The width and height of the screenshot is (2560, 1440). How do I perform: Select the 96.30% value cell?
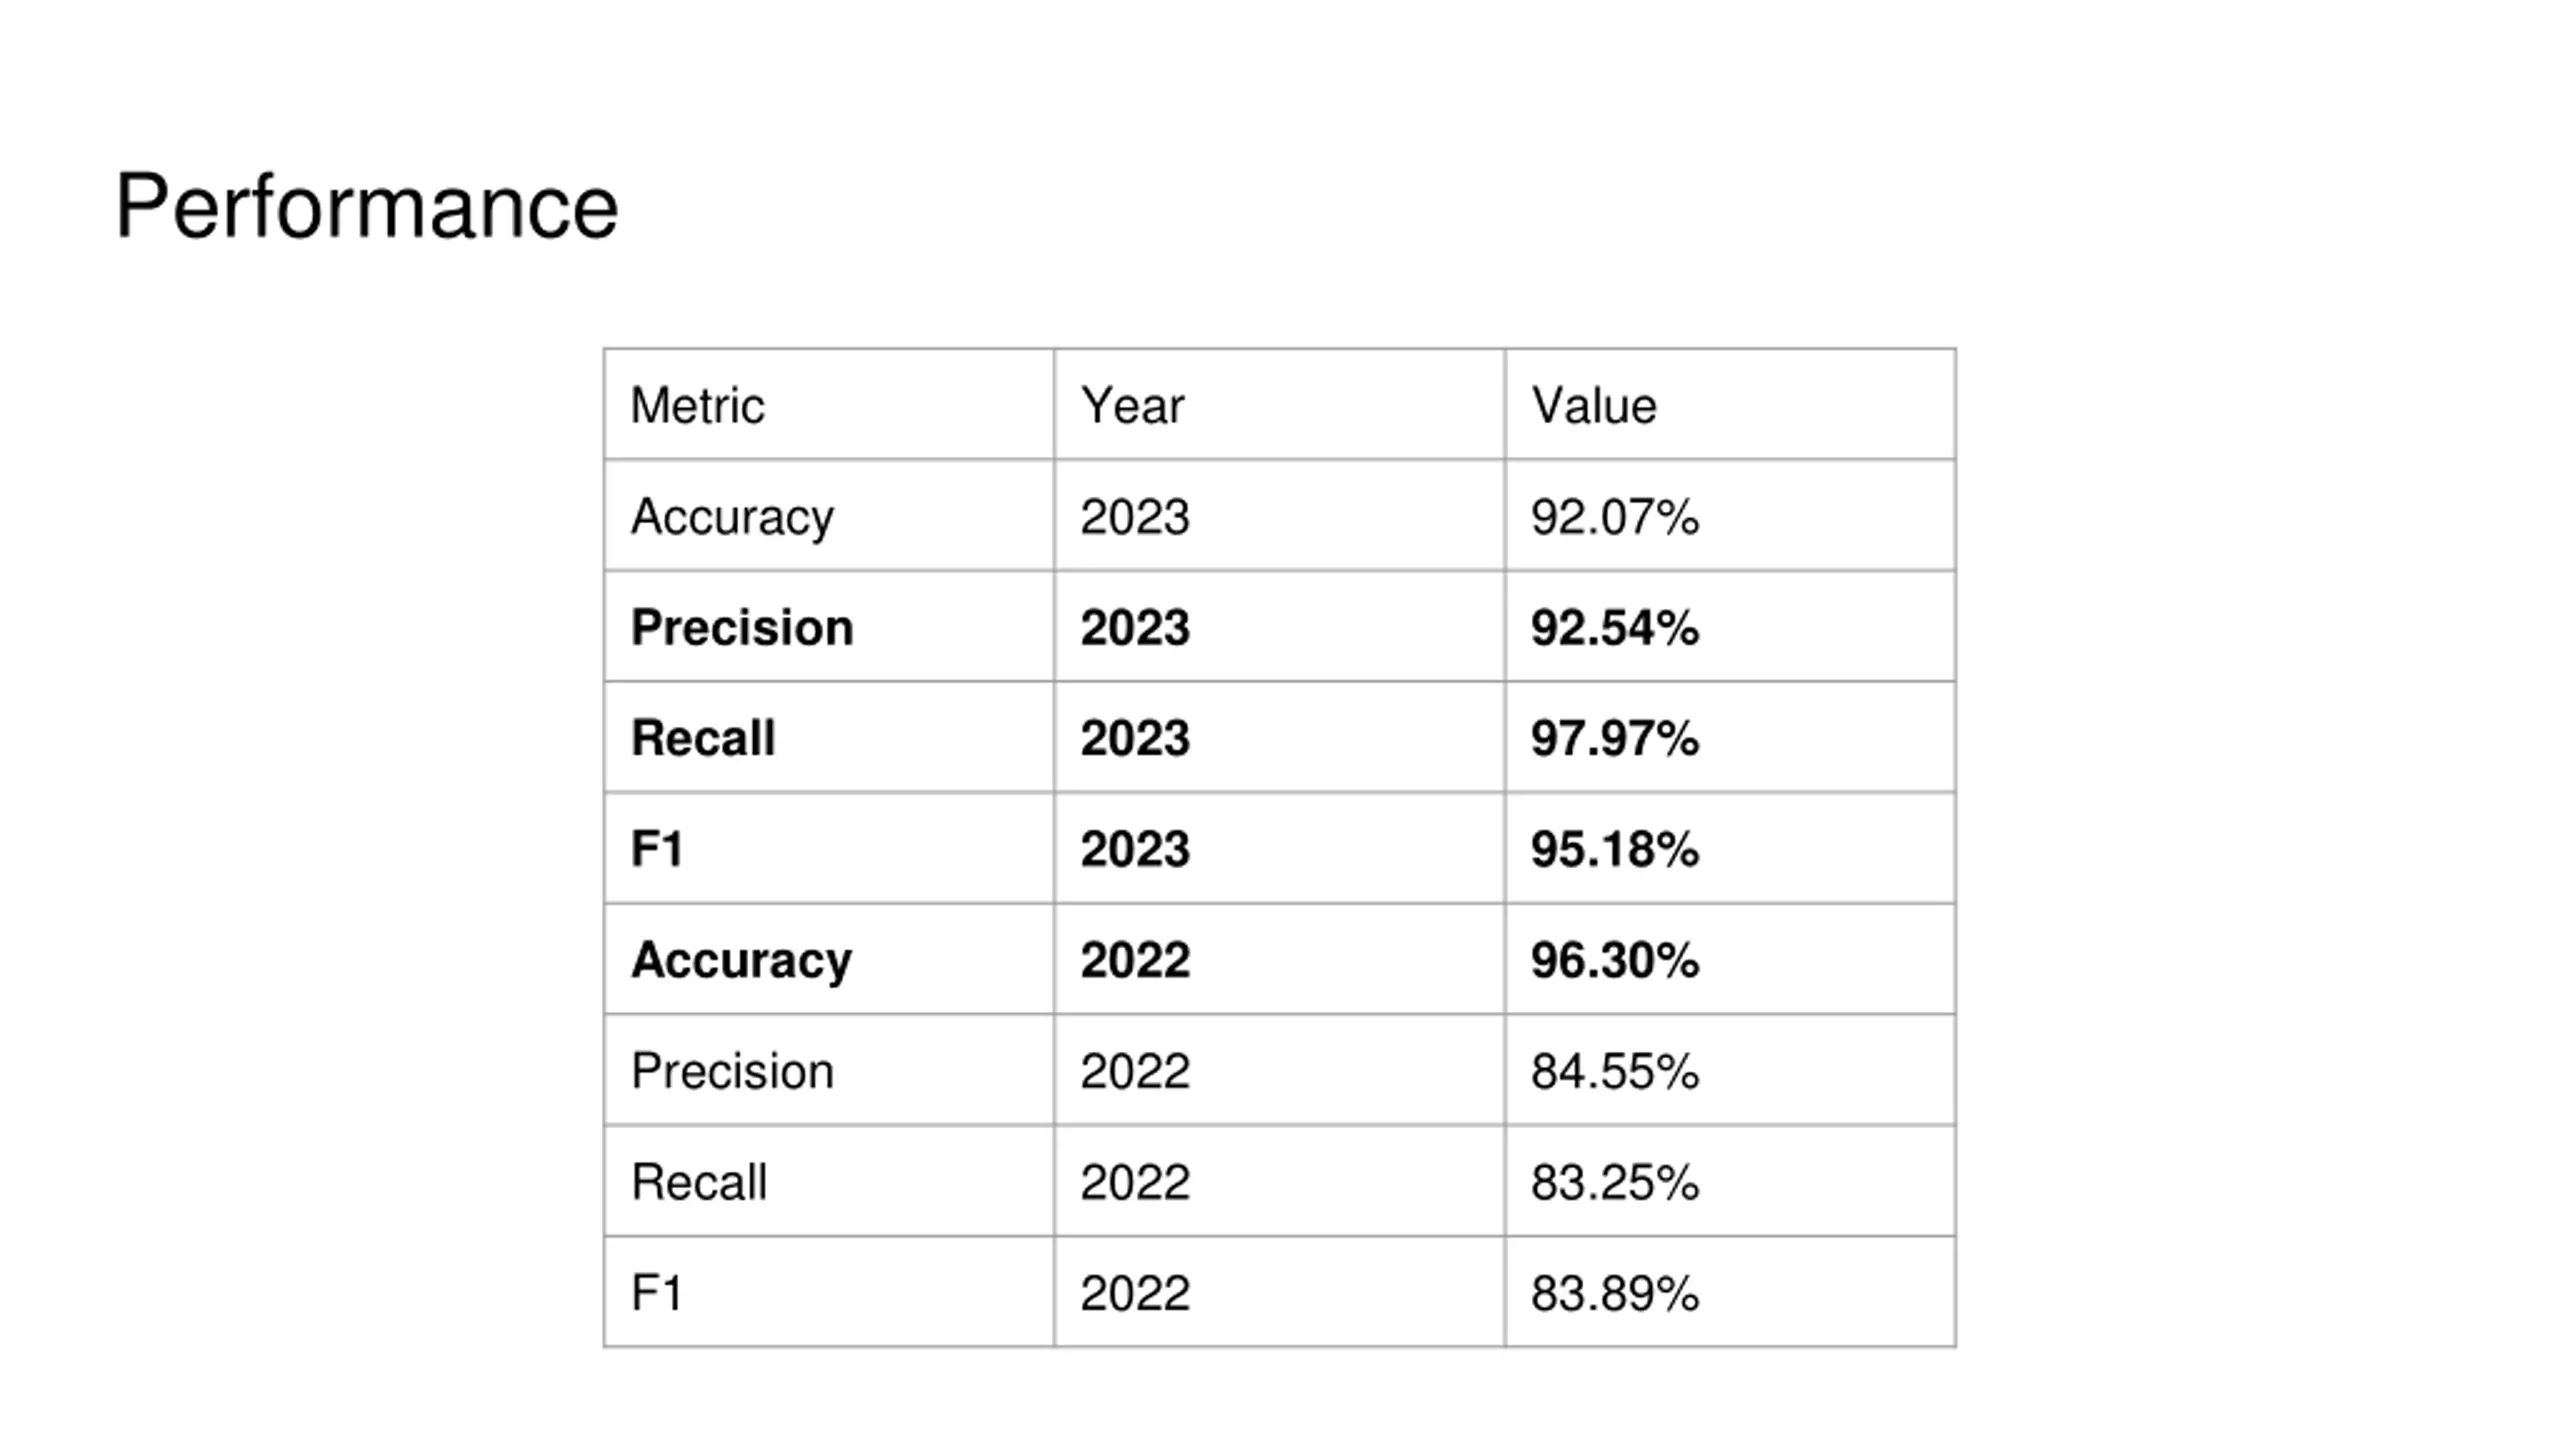(1730, 959)
